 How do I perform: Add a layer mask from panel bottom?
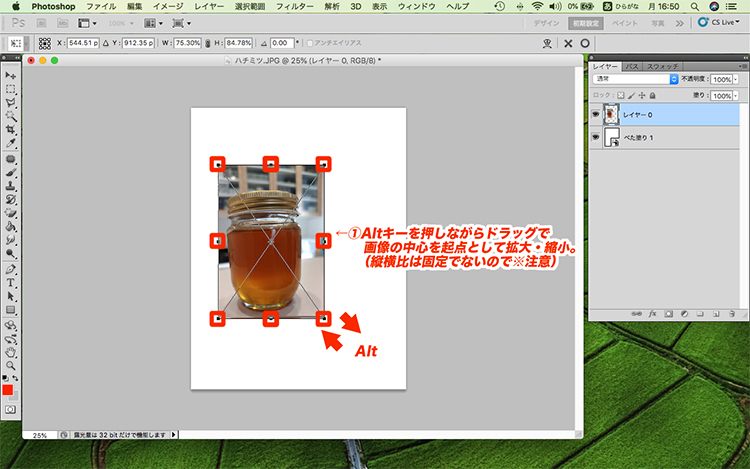(669, 314)
